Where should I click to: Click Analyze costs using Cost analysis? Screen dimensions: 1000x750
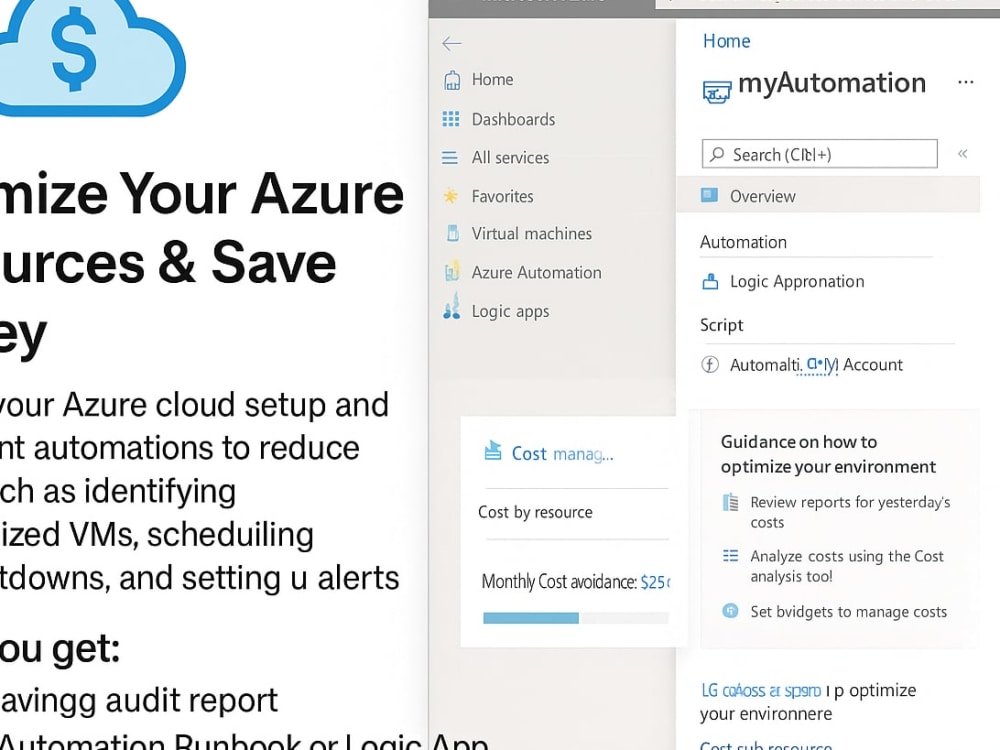pos(847,566)
